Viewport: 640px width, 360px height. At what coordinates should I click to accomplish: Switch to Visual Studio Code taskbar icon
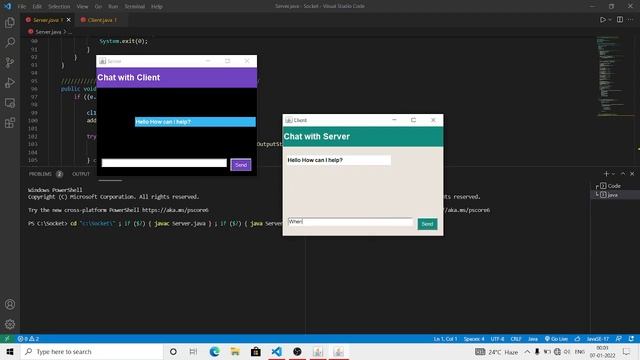pos(276,352)
